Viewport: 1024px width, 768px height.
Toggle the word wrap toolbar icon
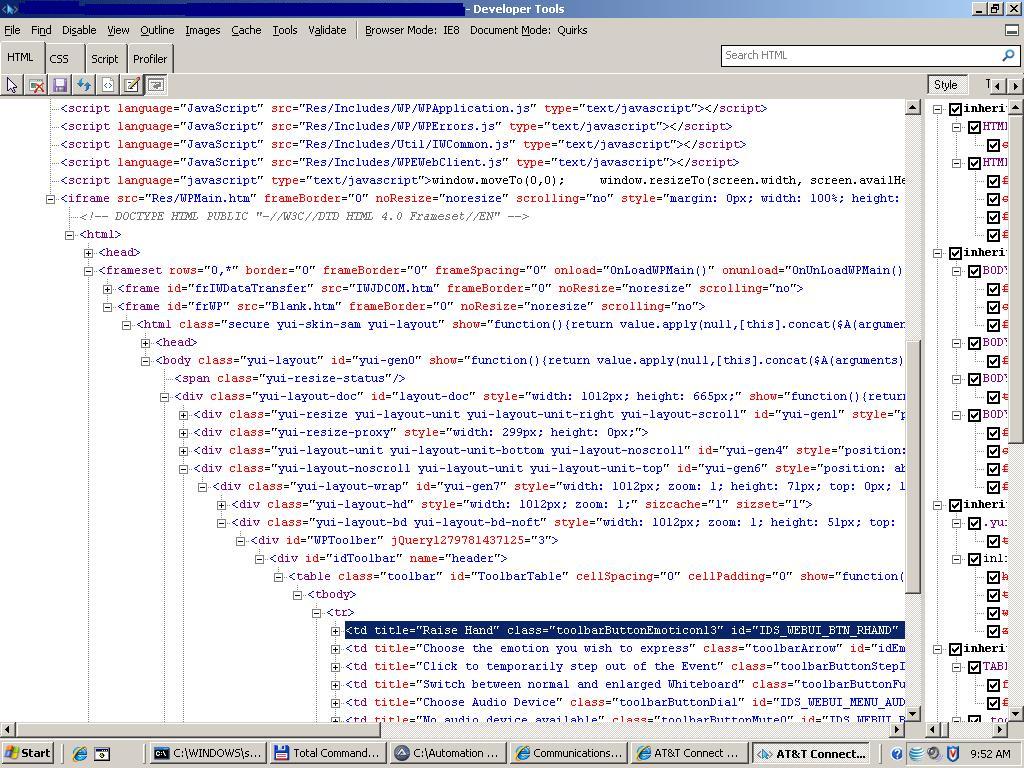click(x=155, y=85)
